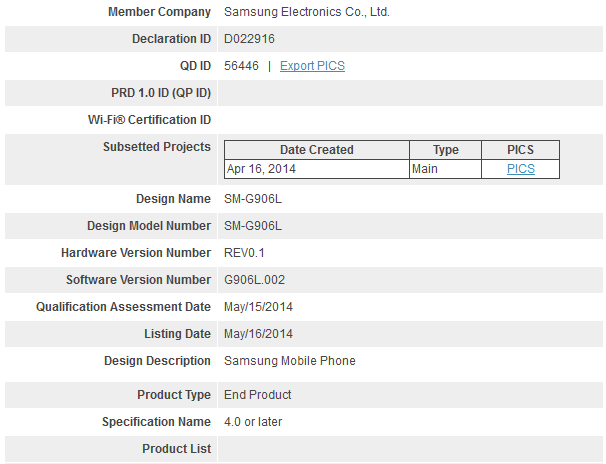Click the Specification Name label
Viewport: 606px width, 464px height.
tap(156, 422)
